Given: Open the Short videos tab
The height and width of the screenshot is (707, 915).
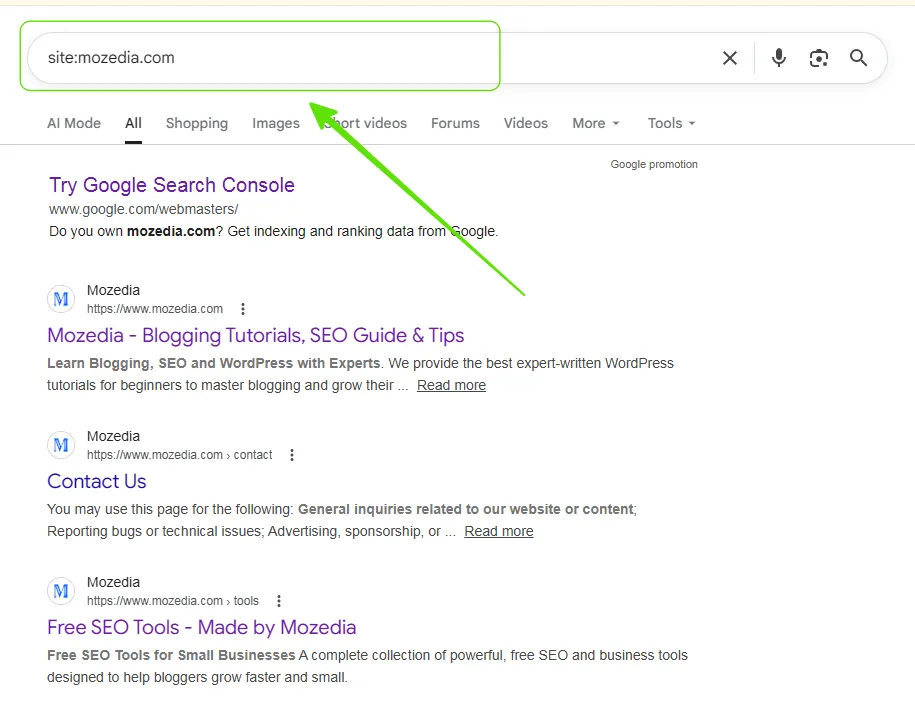Looking at the screenshot, I should [x=365, y=123].
